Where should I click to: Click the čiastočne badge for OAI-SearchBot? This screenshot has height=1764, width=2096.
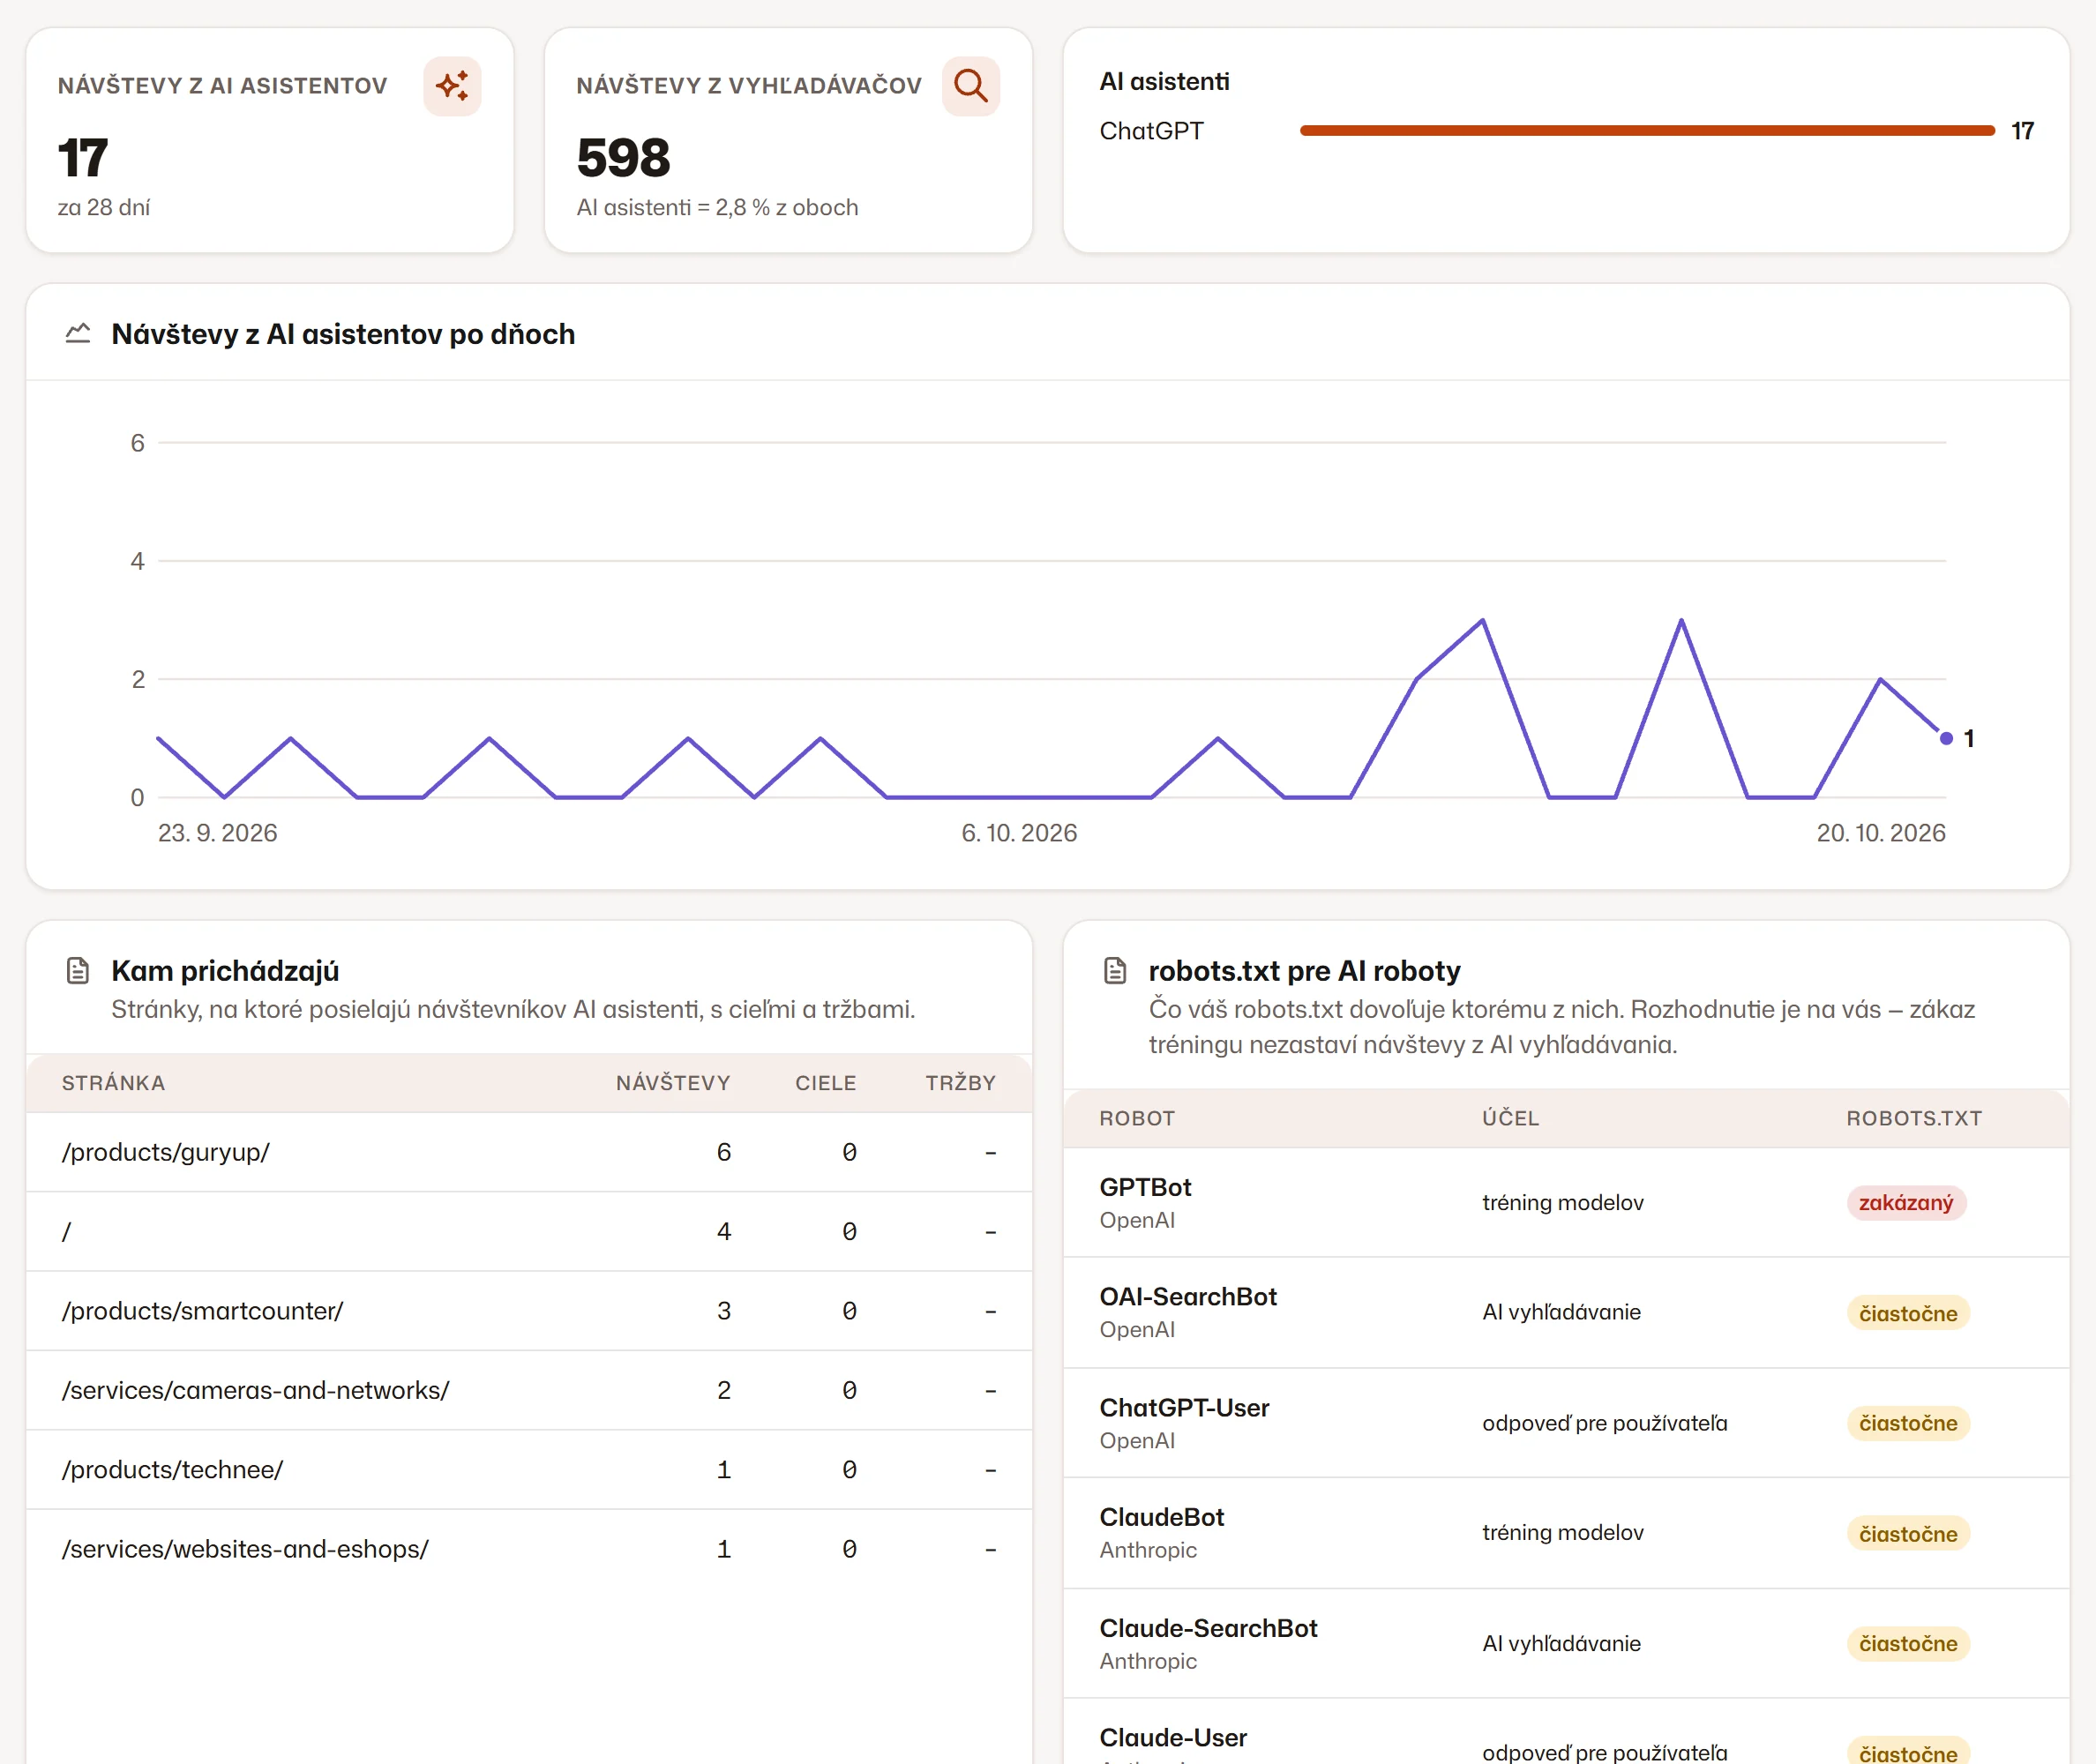point(1908,1313)
